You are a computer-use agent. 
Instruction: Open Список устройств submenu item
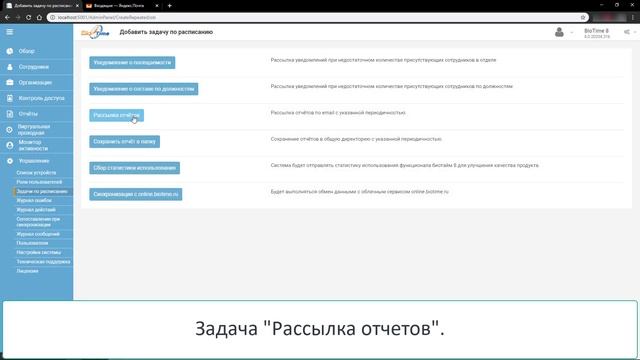click(36, 173)
